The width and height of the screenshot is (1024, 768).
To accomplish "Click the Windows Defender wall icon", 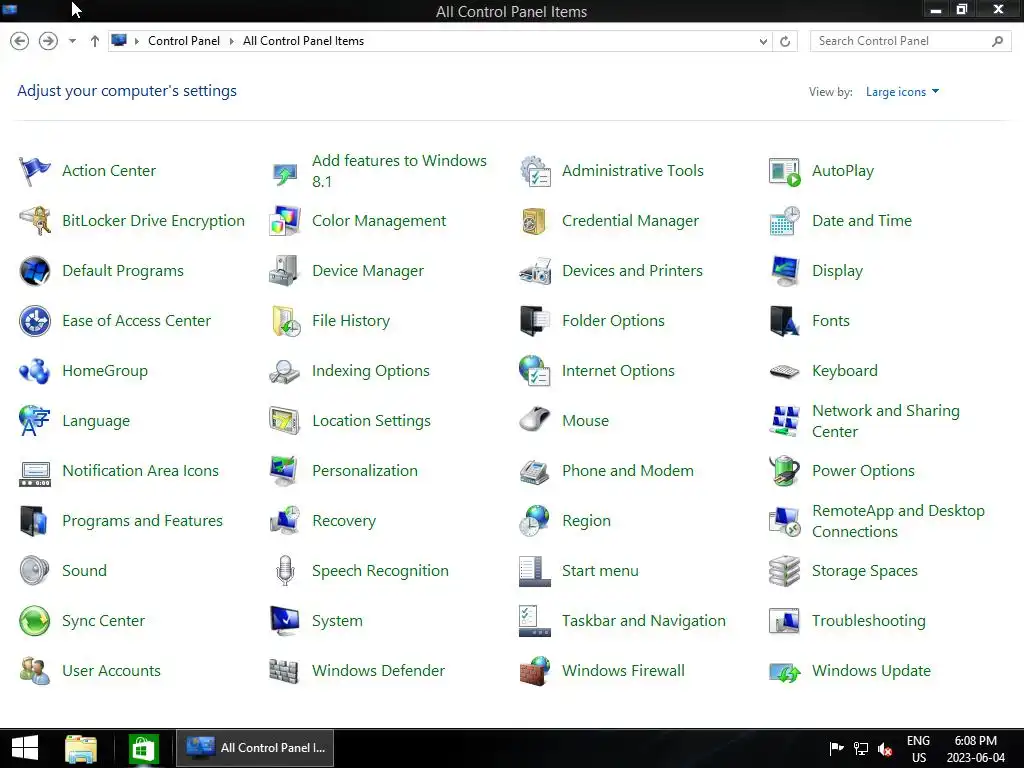I will click(x=285, y=671).
